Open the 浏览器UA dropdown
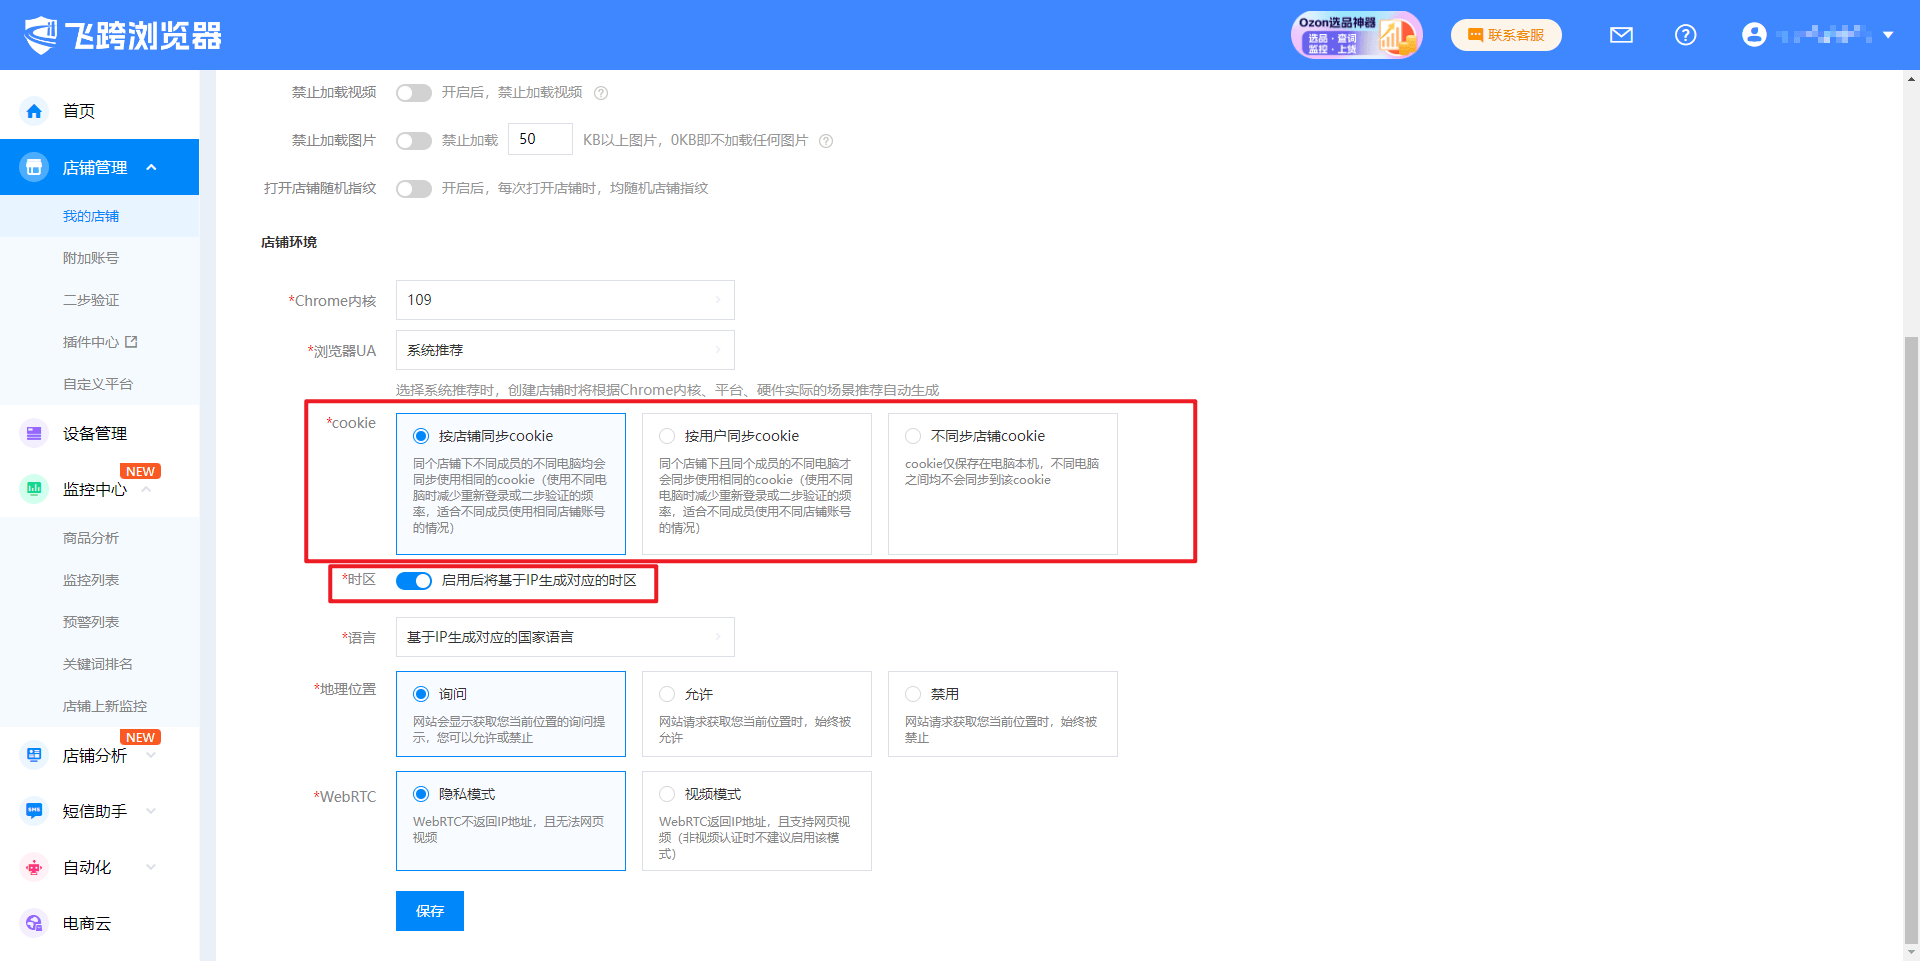 click(x=565, y=350)
